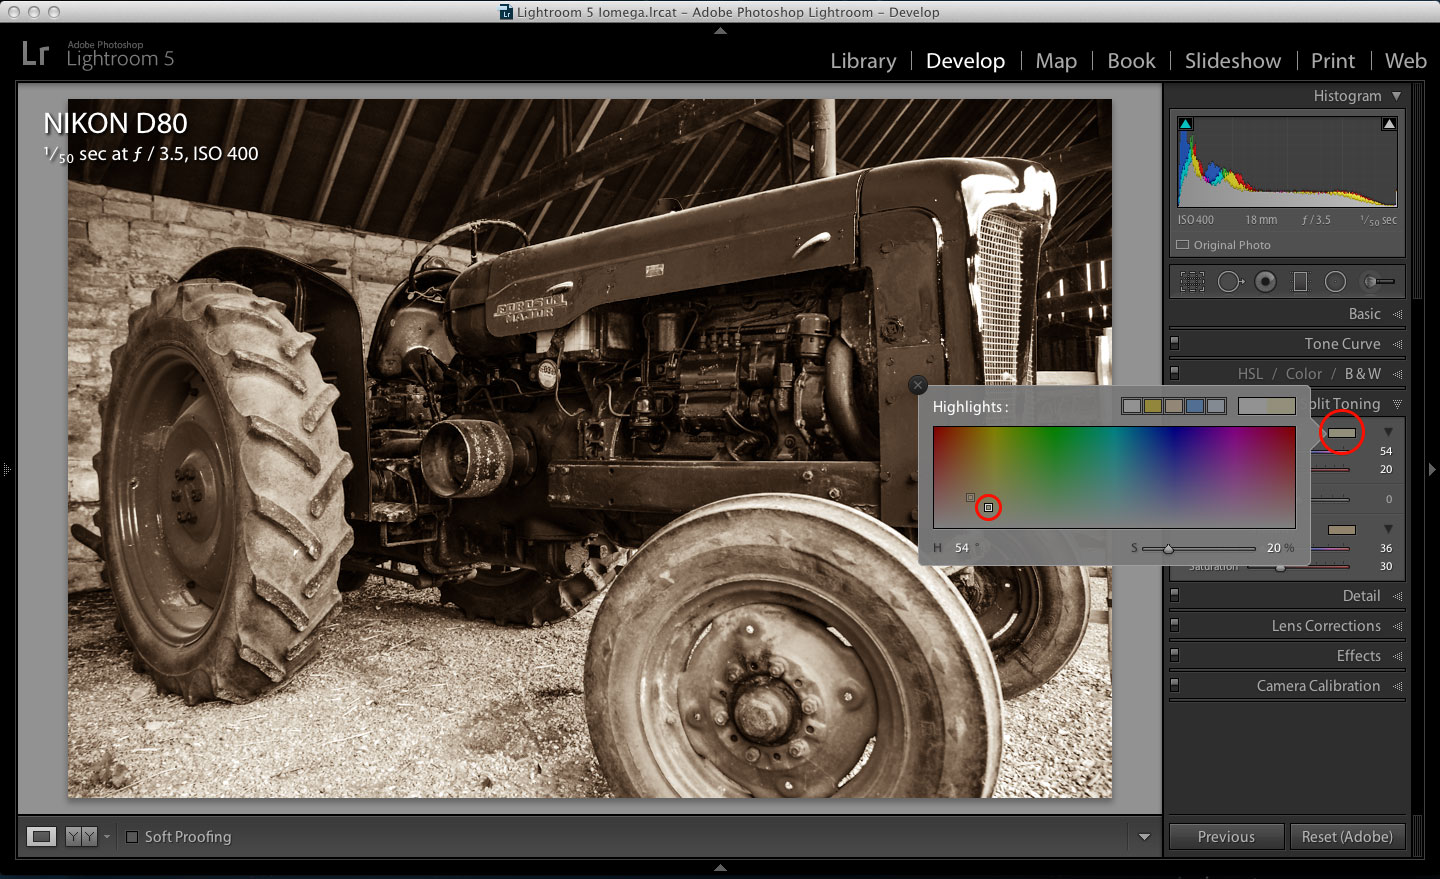
Task: Choose the Red Eye Correction tool
Action: coord(1266,282)
